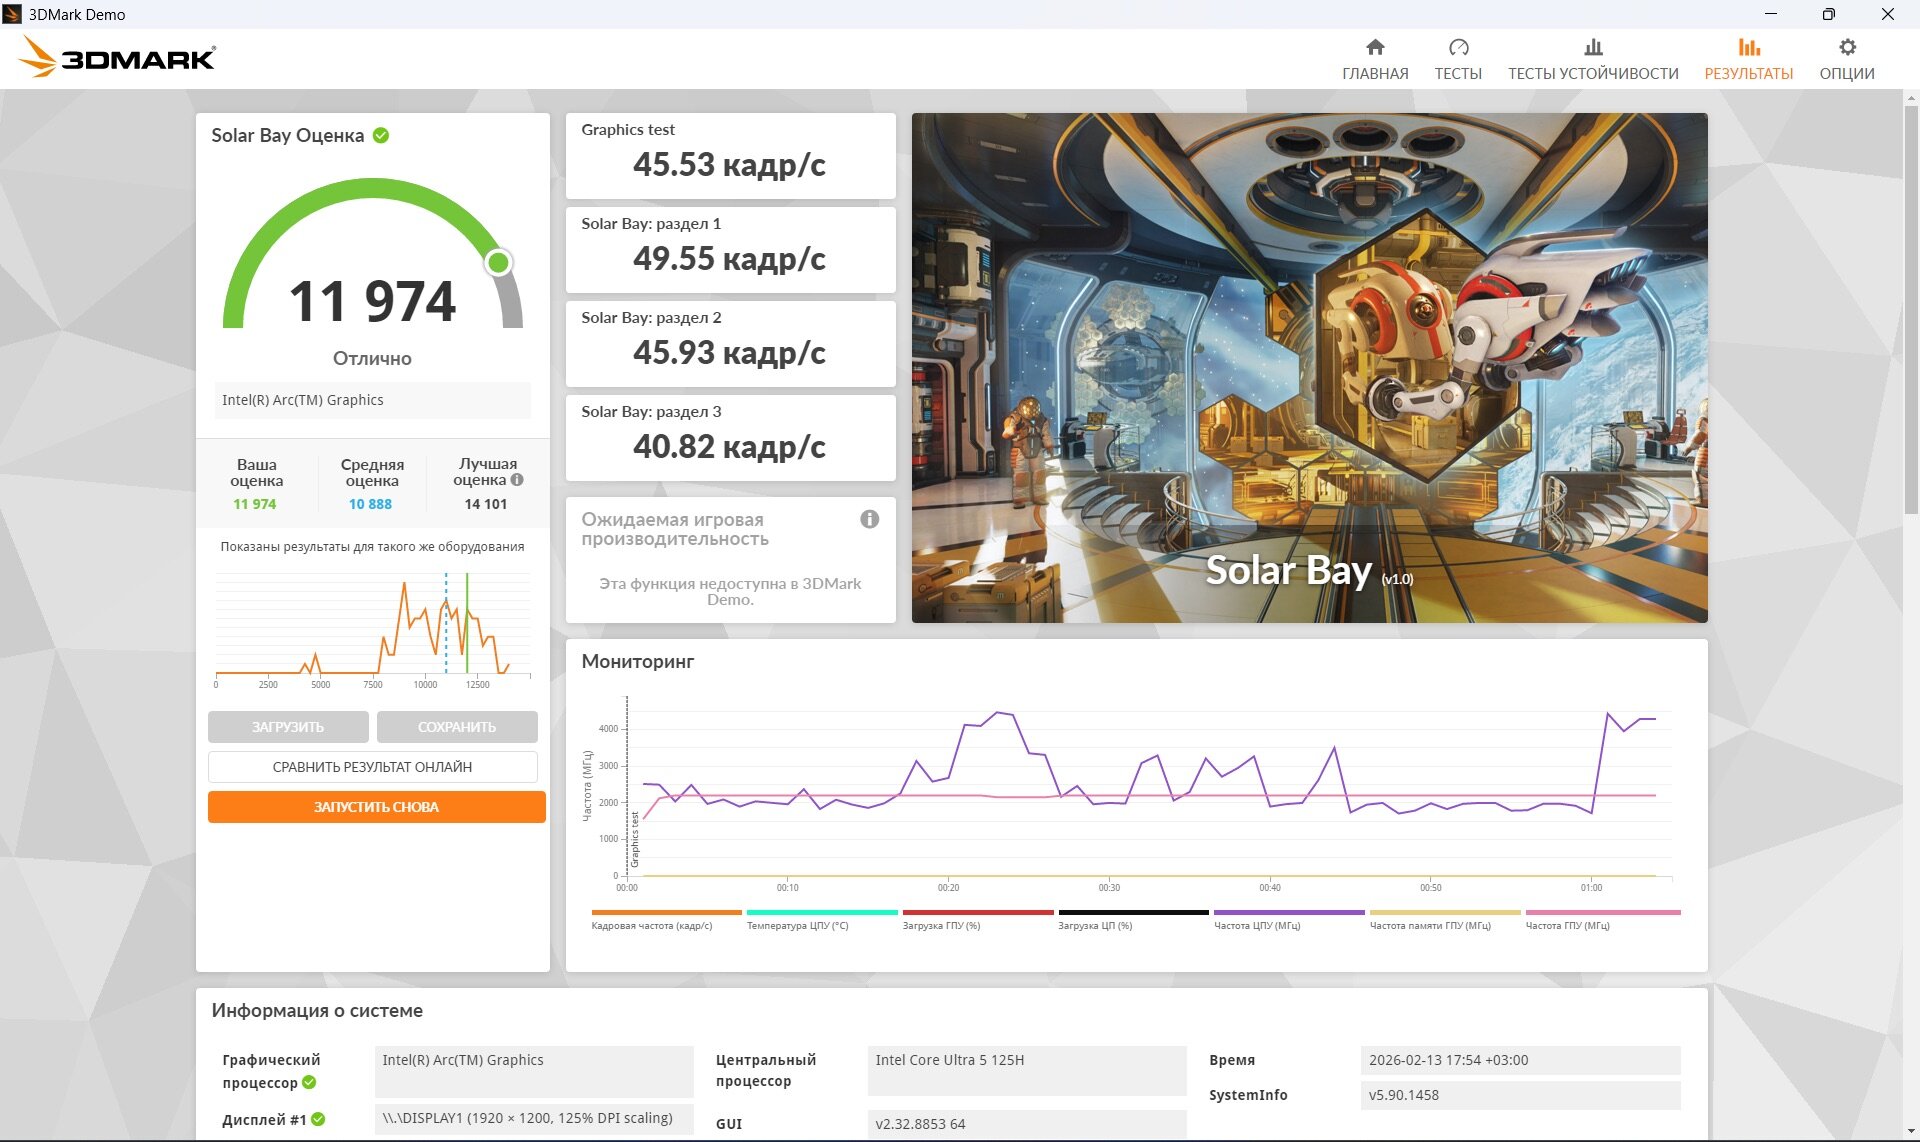Toggle the CPU temperature legend series
This screenshot has width=1920, height=1142.
797,925
